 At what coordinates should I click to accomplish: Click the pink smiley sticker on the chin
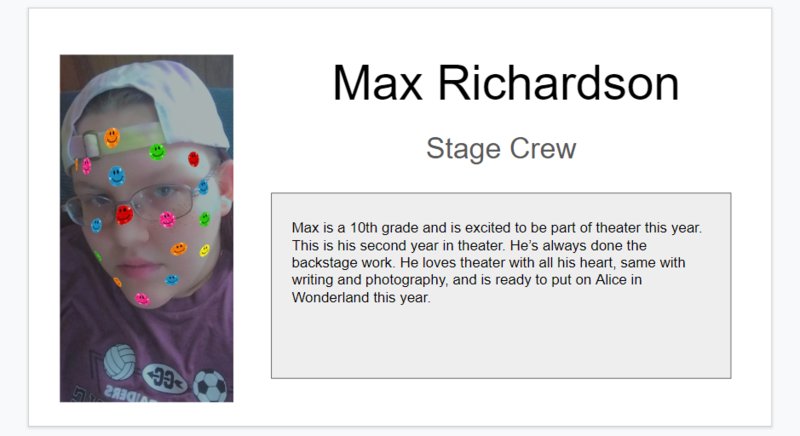(142, 299)
